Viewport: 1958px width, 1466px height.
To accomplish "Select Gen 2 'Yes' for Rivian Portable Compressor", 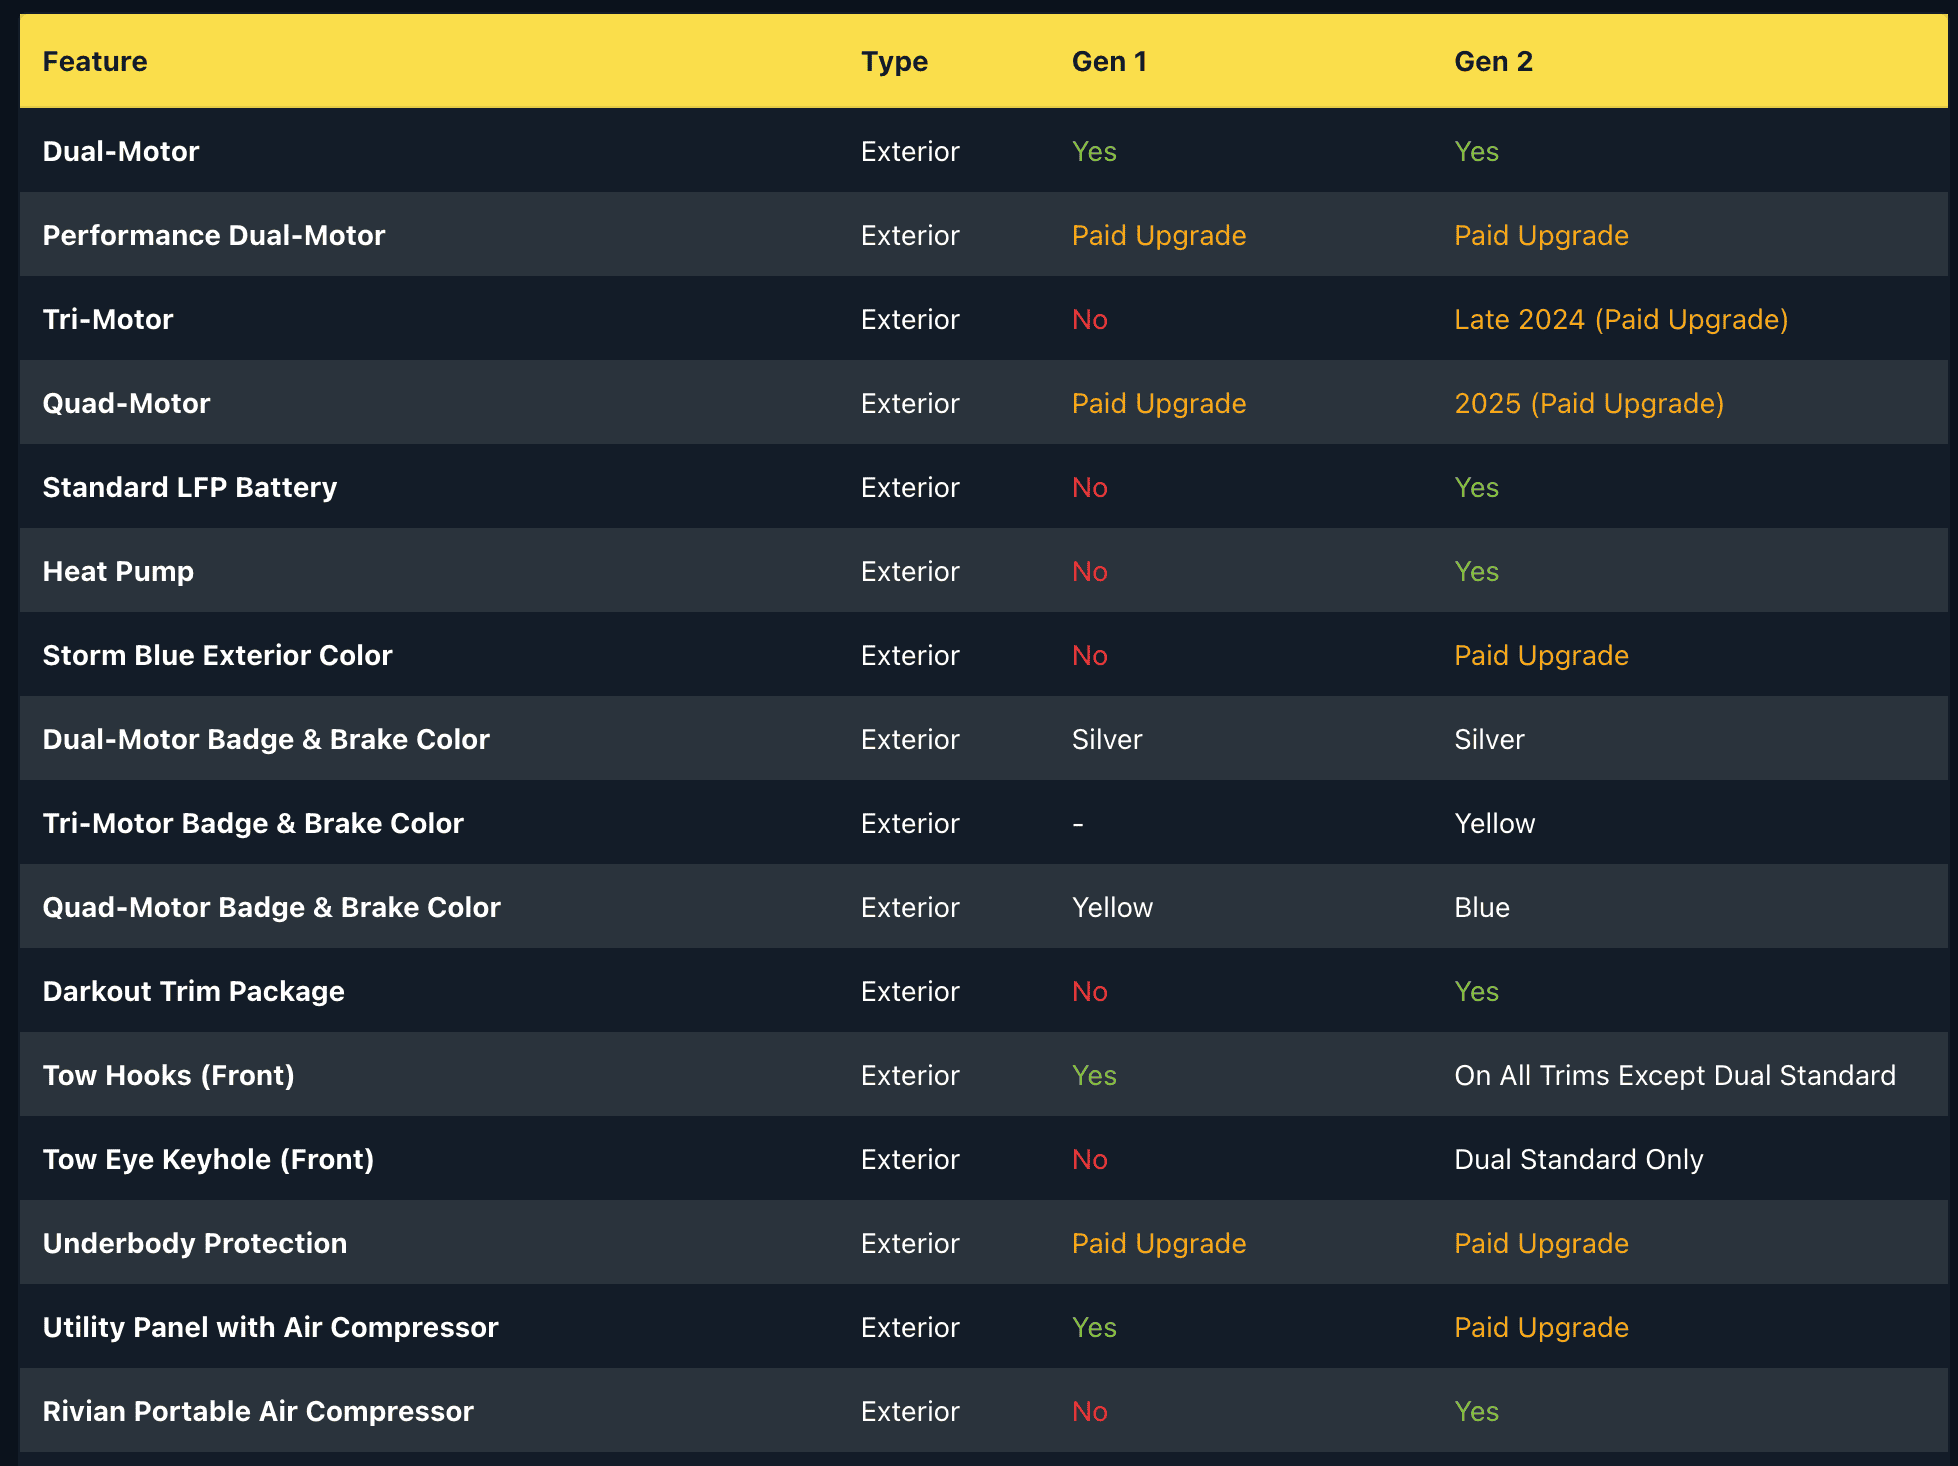I will coord(1476,1411).
